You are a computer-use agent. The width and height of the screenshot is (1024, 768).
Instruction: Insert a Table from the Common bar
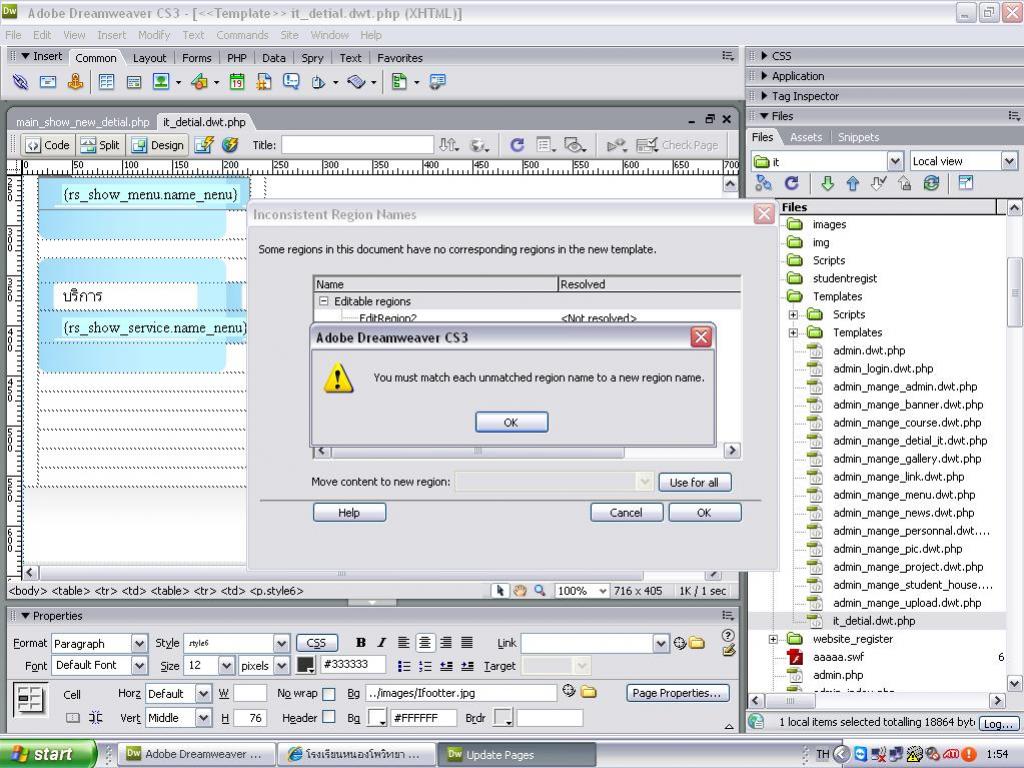click(x=106, y=82)
